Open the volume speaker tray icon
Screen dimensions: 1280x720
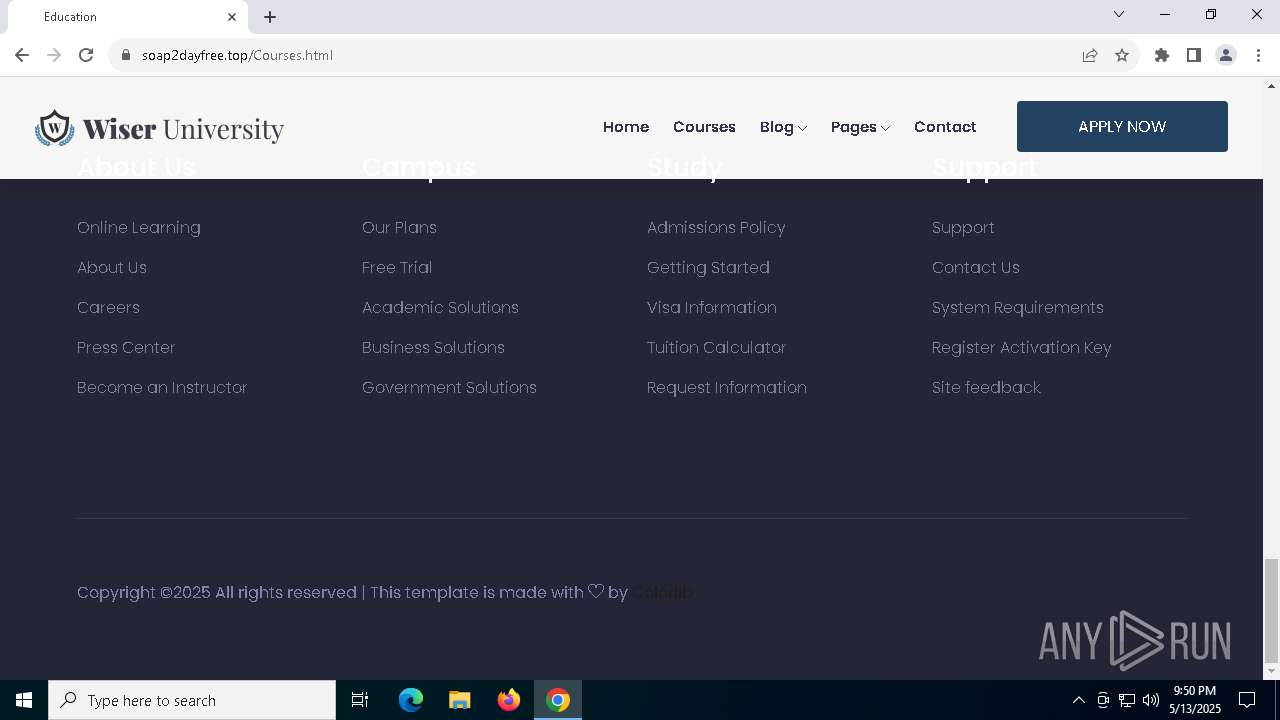tap(1151, 700)
